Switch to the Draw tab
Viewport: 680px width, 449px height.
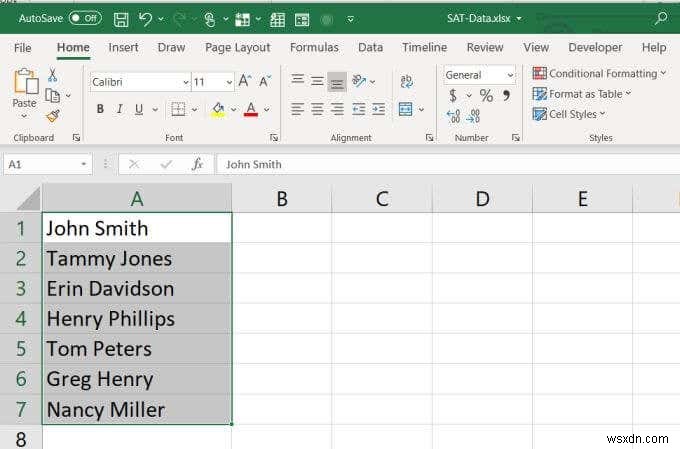(x=171, y=47)
